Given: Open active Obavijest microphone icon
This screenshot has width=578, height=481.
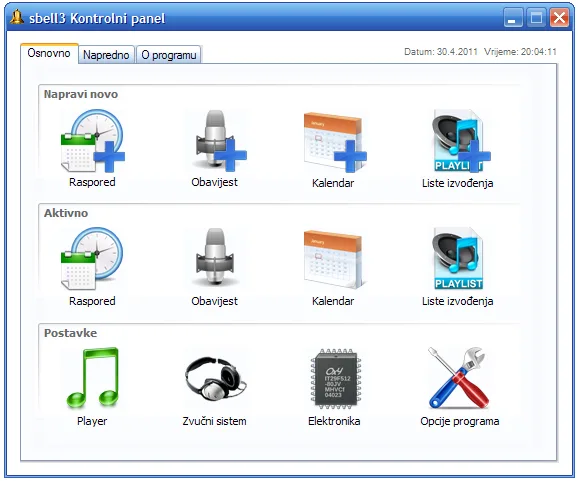Looking at the screenshot, I should (x=215, y=257).
